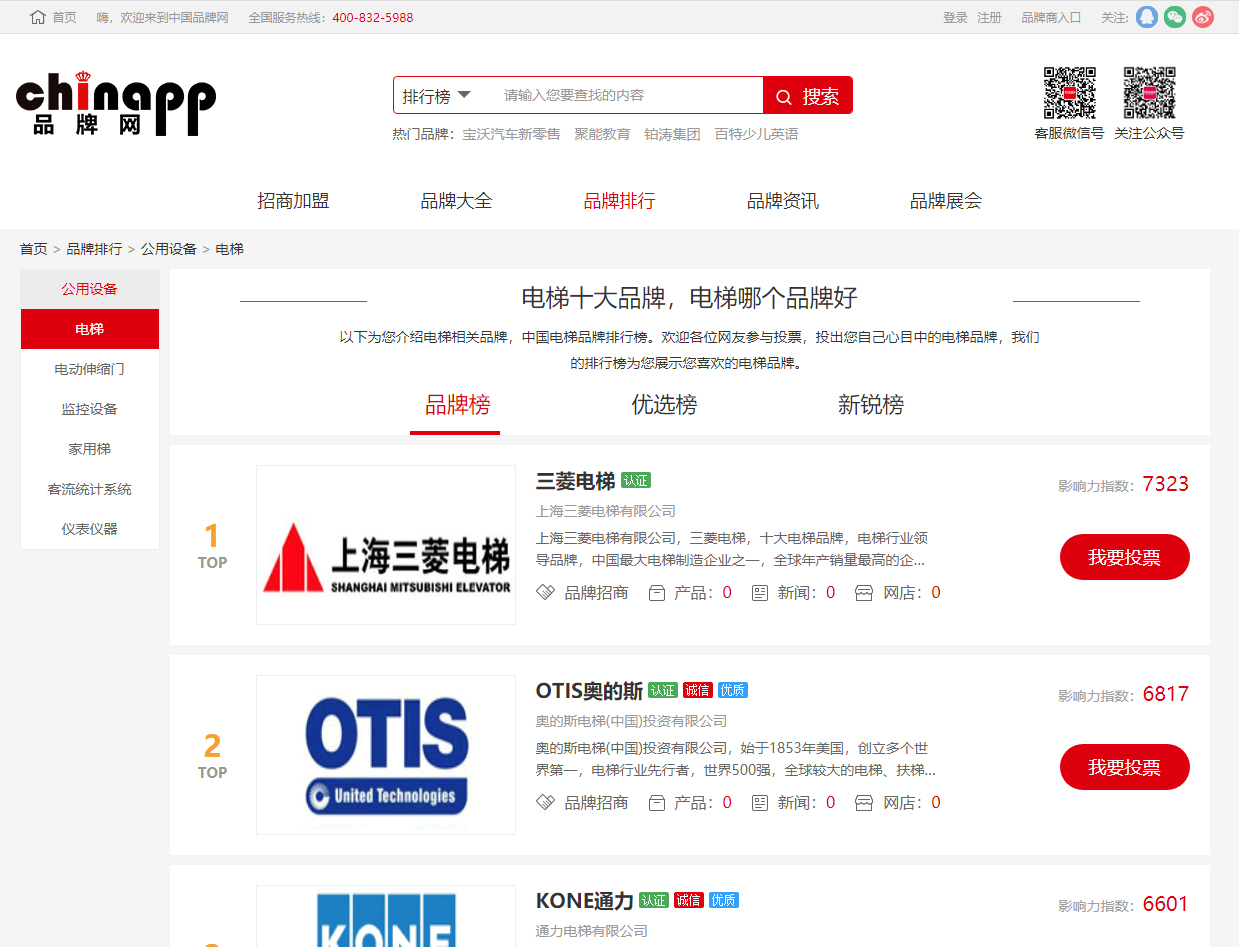Select 电梯 in the sidebar
Viewport: 1239px width, 947px height.
tap(90, 329)
